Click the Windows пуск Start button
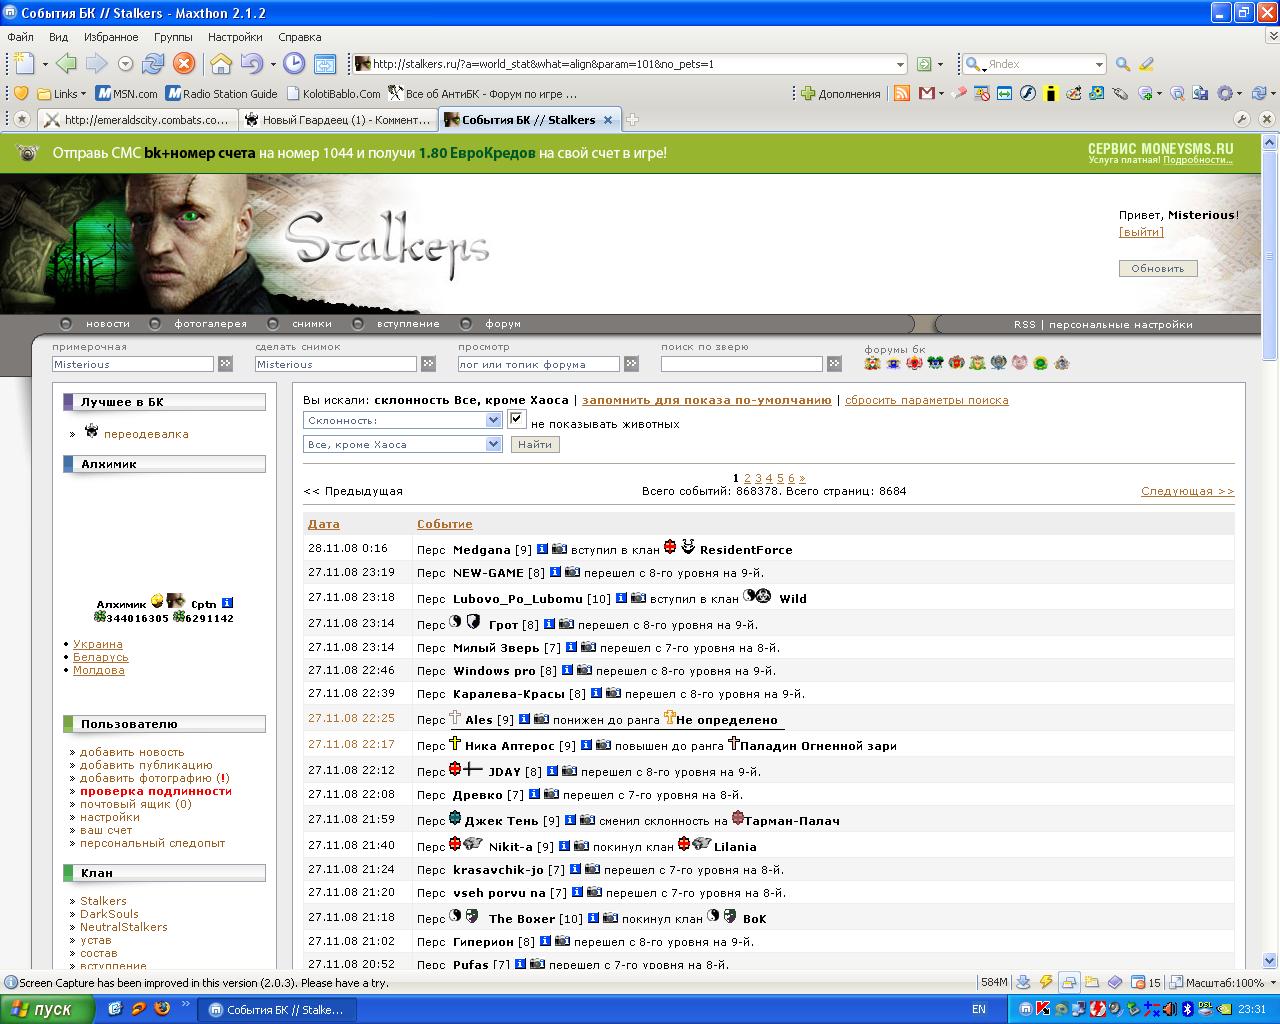 tap(48, 1009)
